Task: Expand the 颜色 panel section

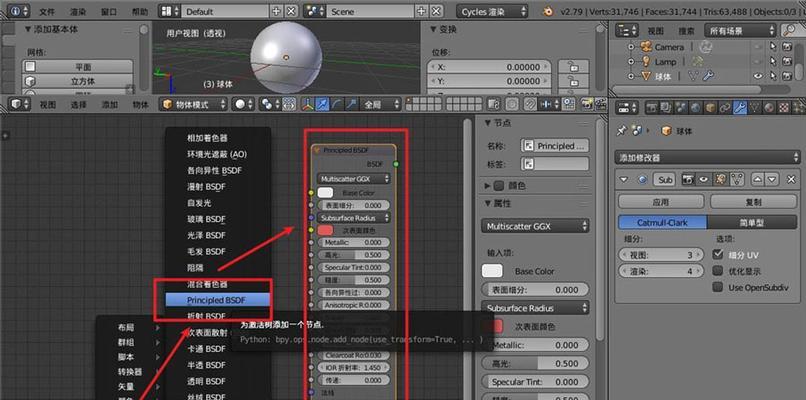Action: pyautogui.click(x=488, y=186)
